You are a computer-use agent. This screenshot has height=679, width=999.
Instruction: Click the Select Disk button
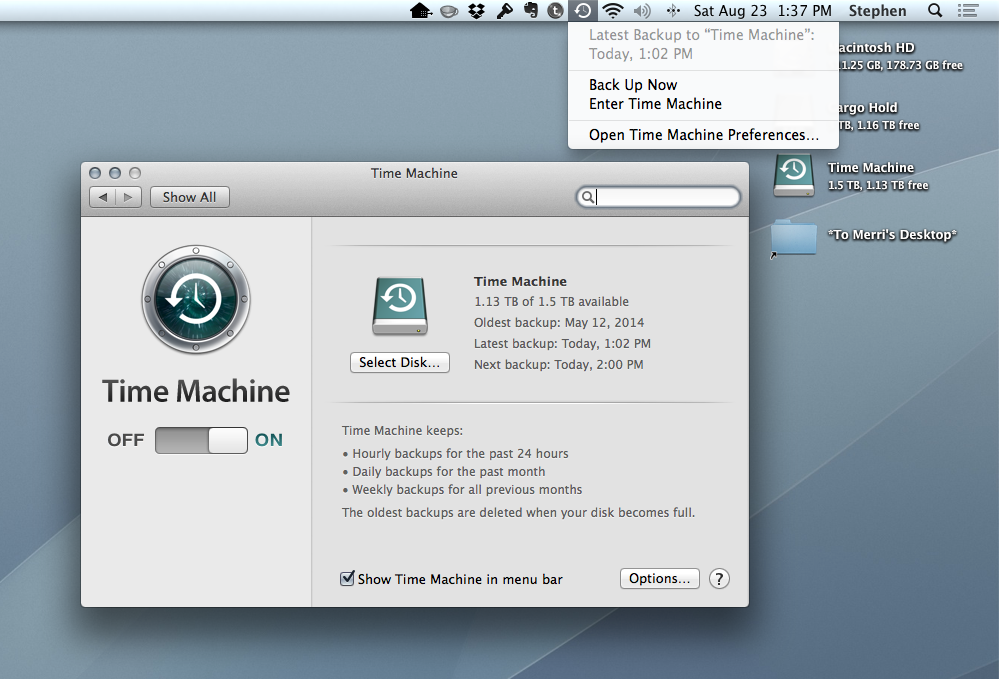click(399, 362)
